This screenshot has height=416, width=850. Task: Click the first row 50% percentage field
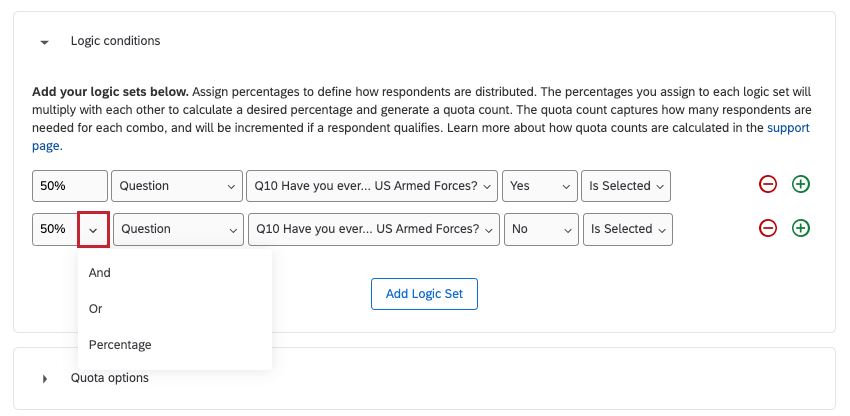point(70,186)
